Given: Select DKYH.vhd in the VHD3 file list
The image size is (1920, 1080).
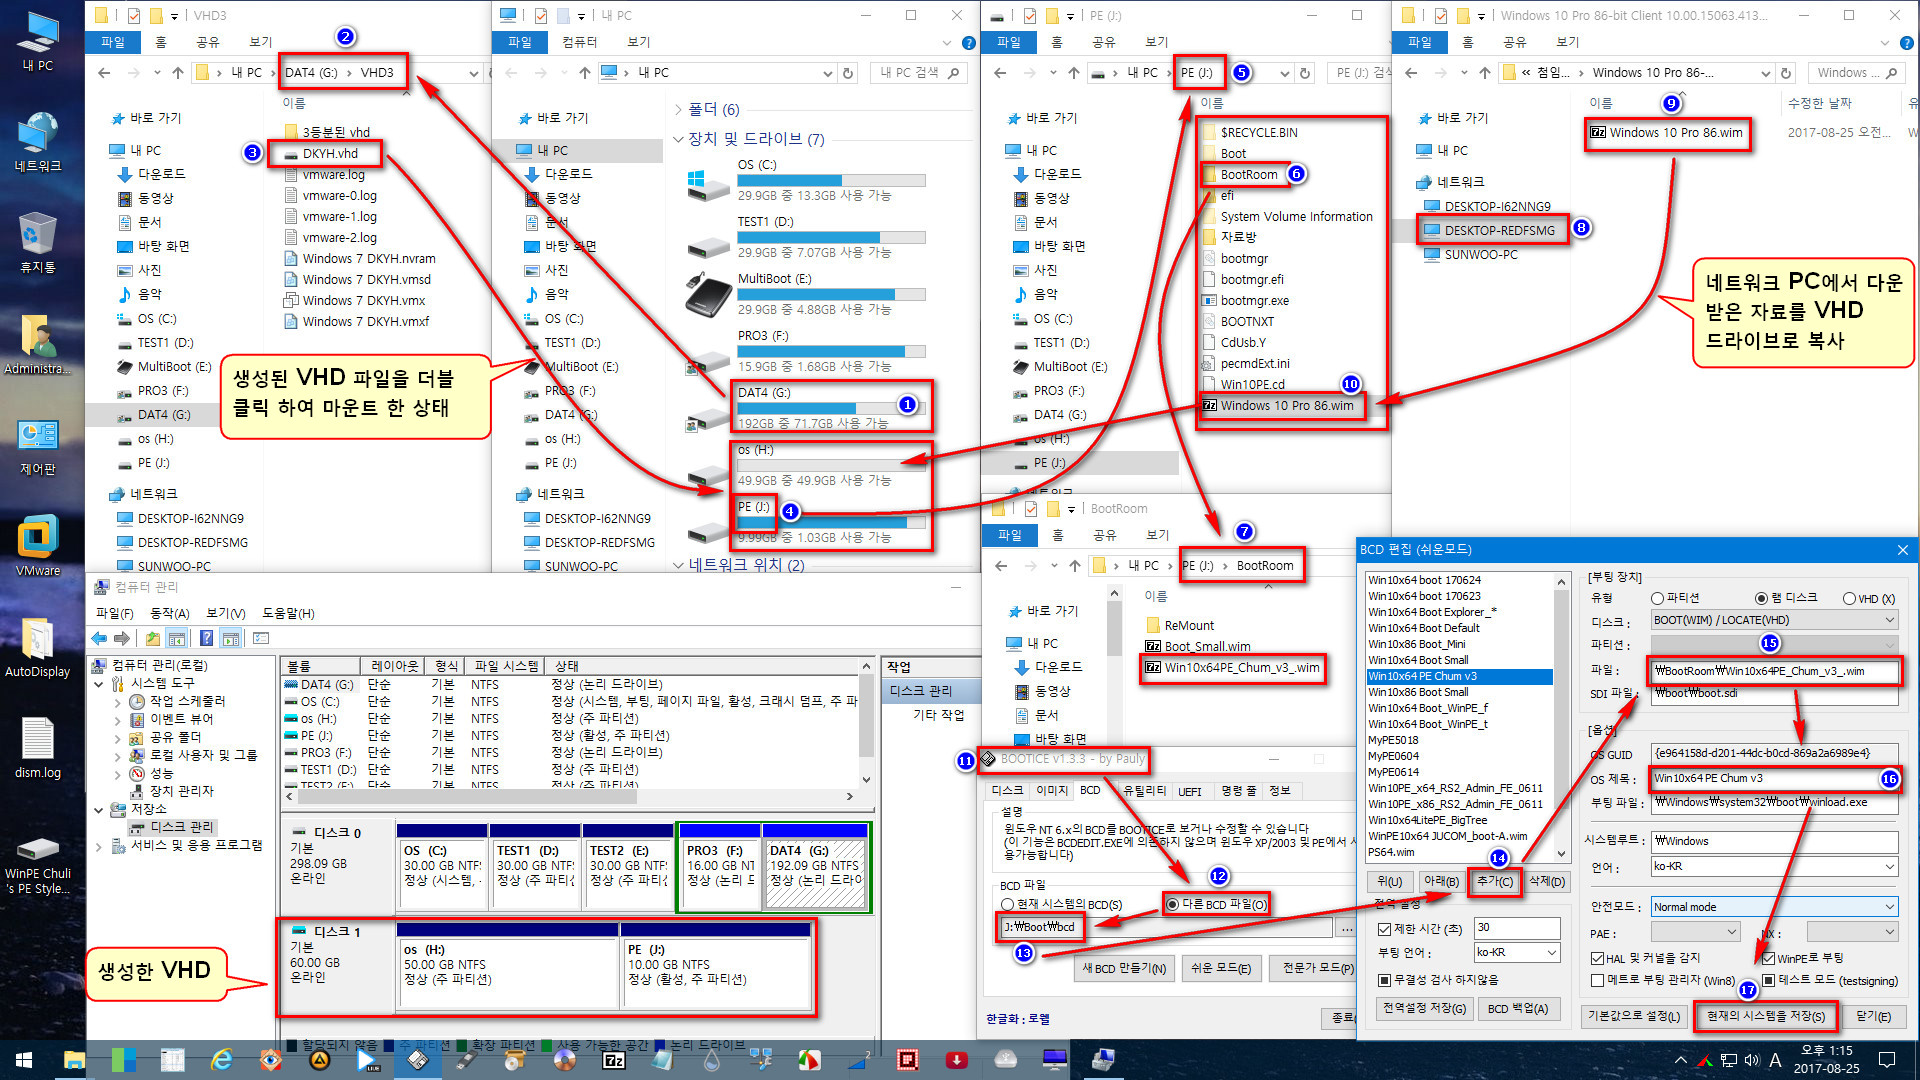Looking at the screenshot, I should point(330,154).
